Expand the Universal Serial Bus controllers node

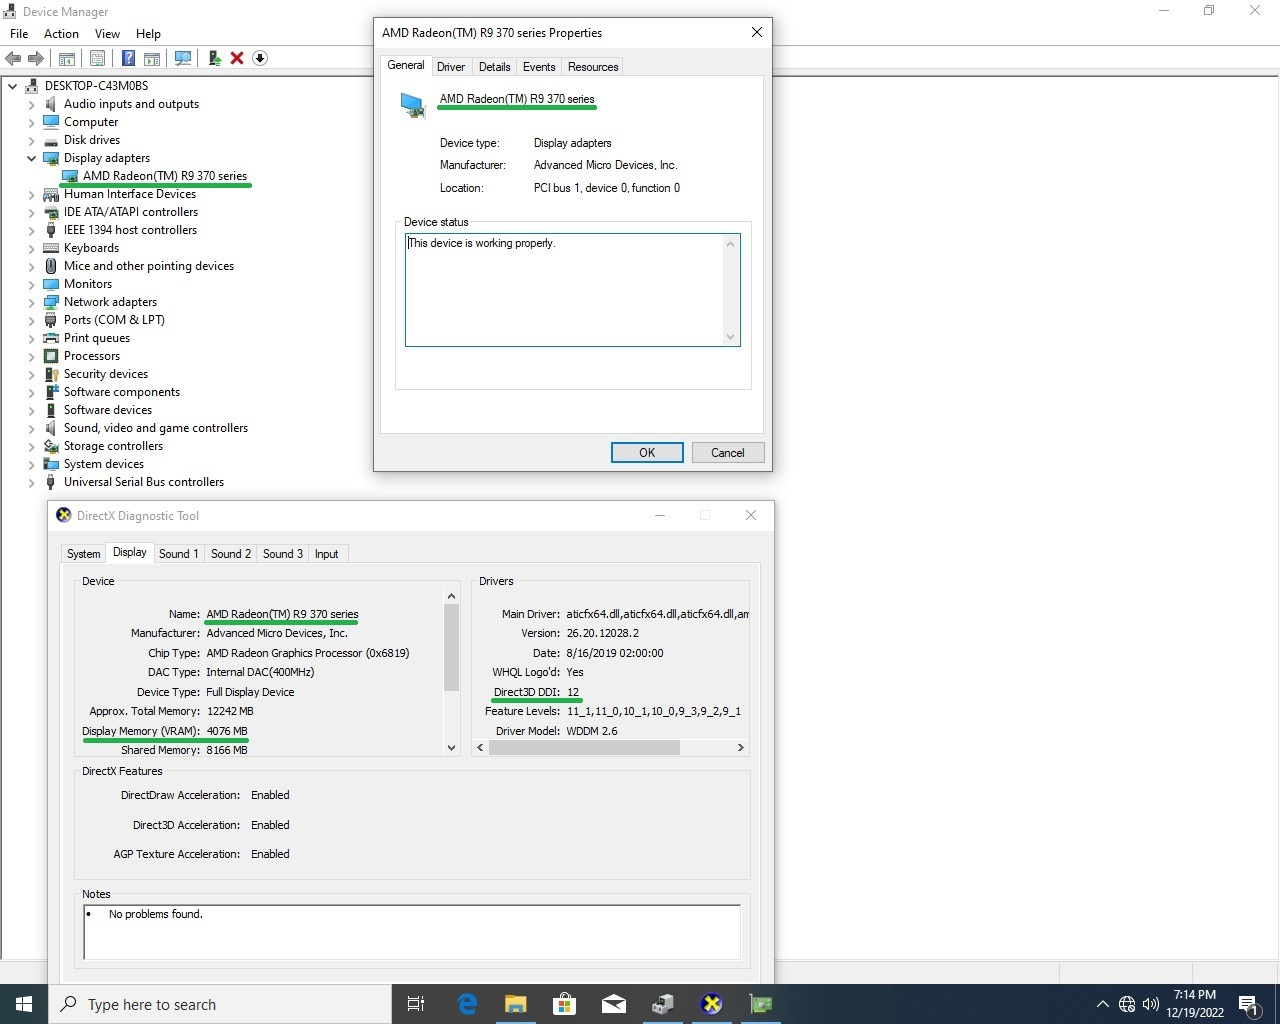coord(31,482)
